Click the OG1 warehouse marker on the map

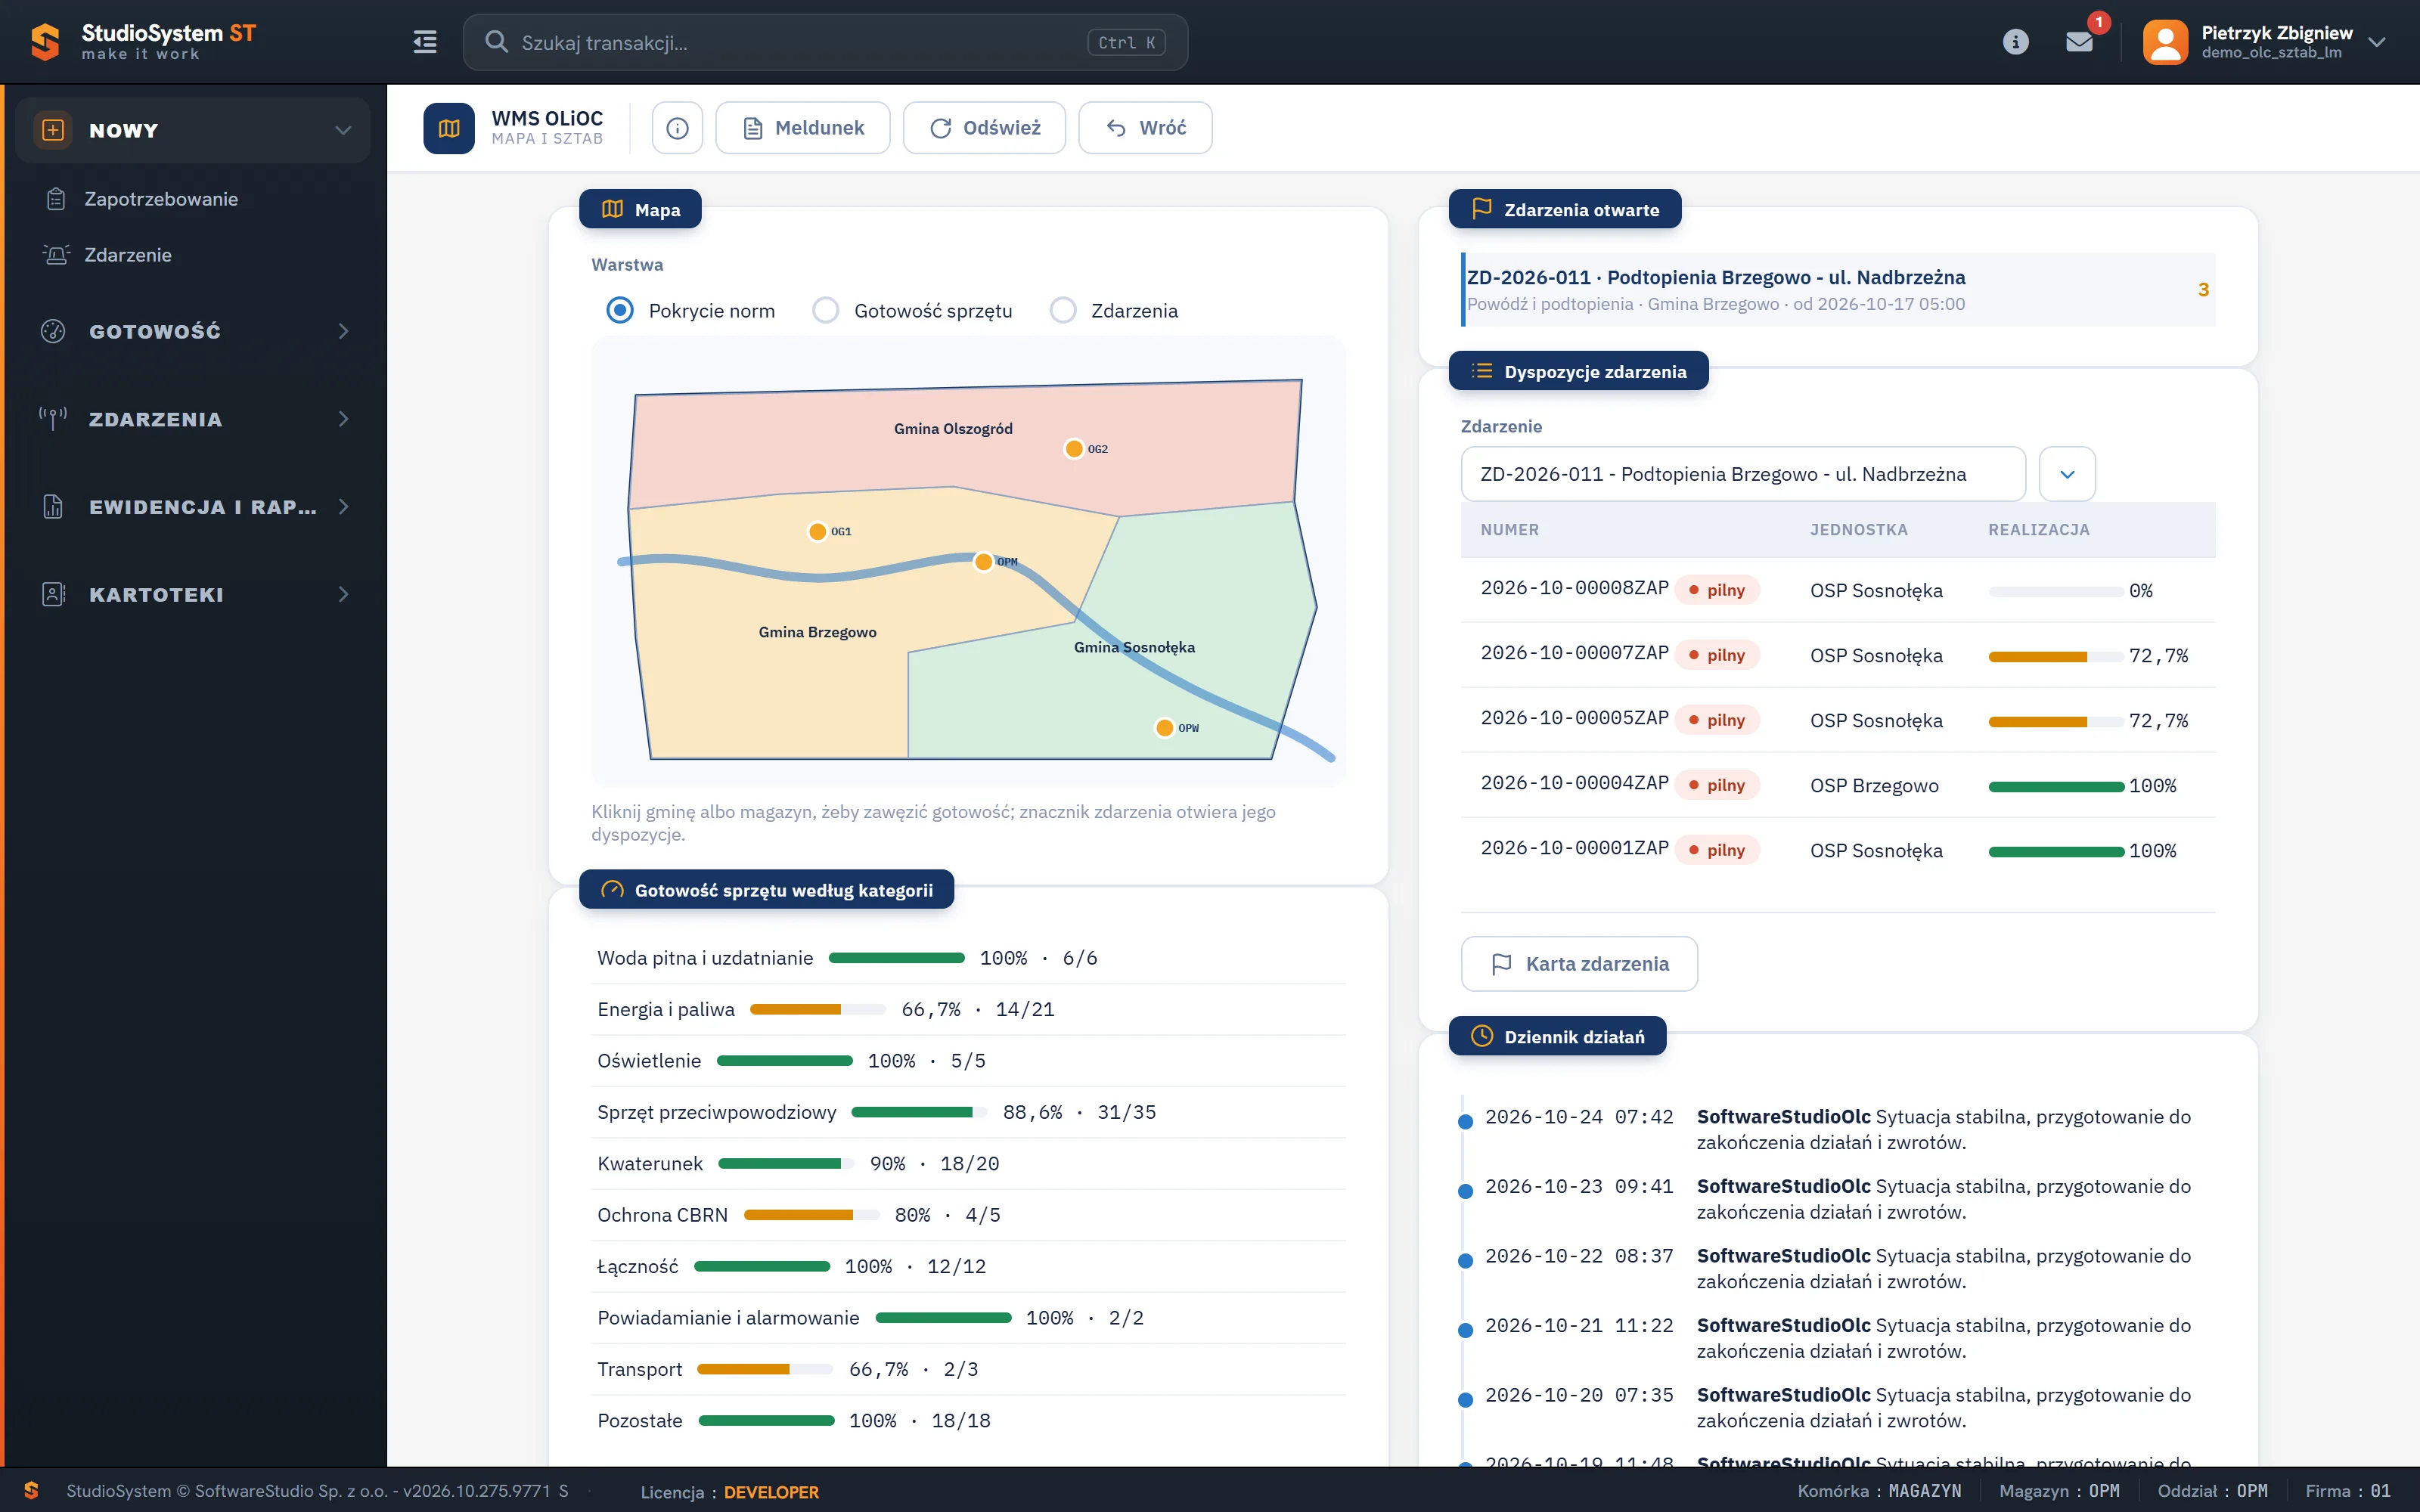pos(817,531)
